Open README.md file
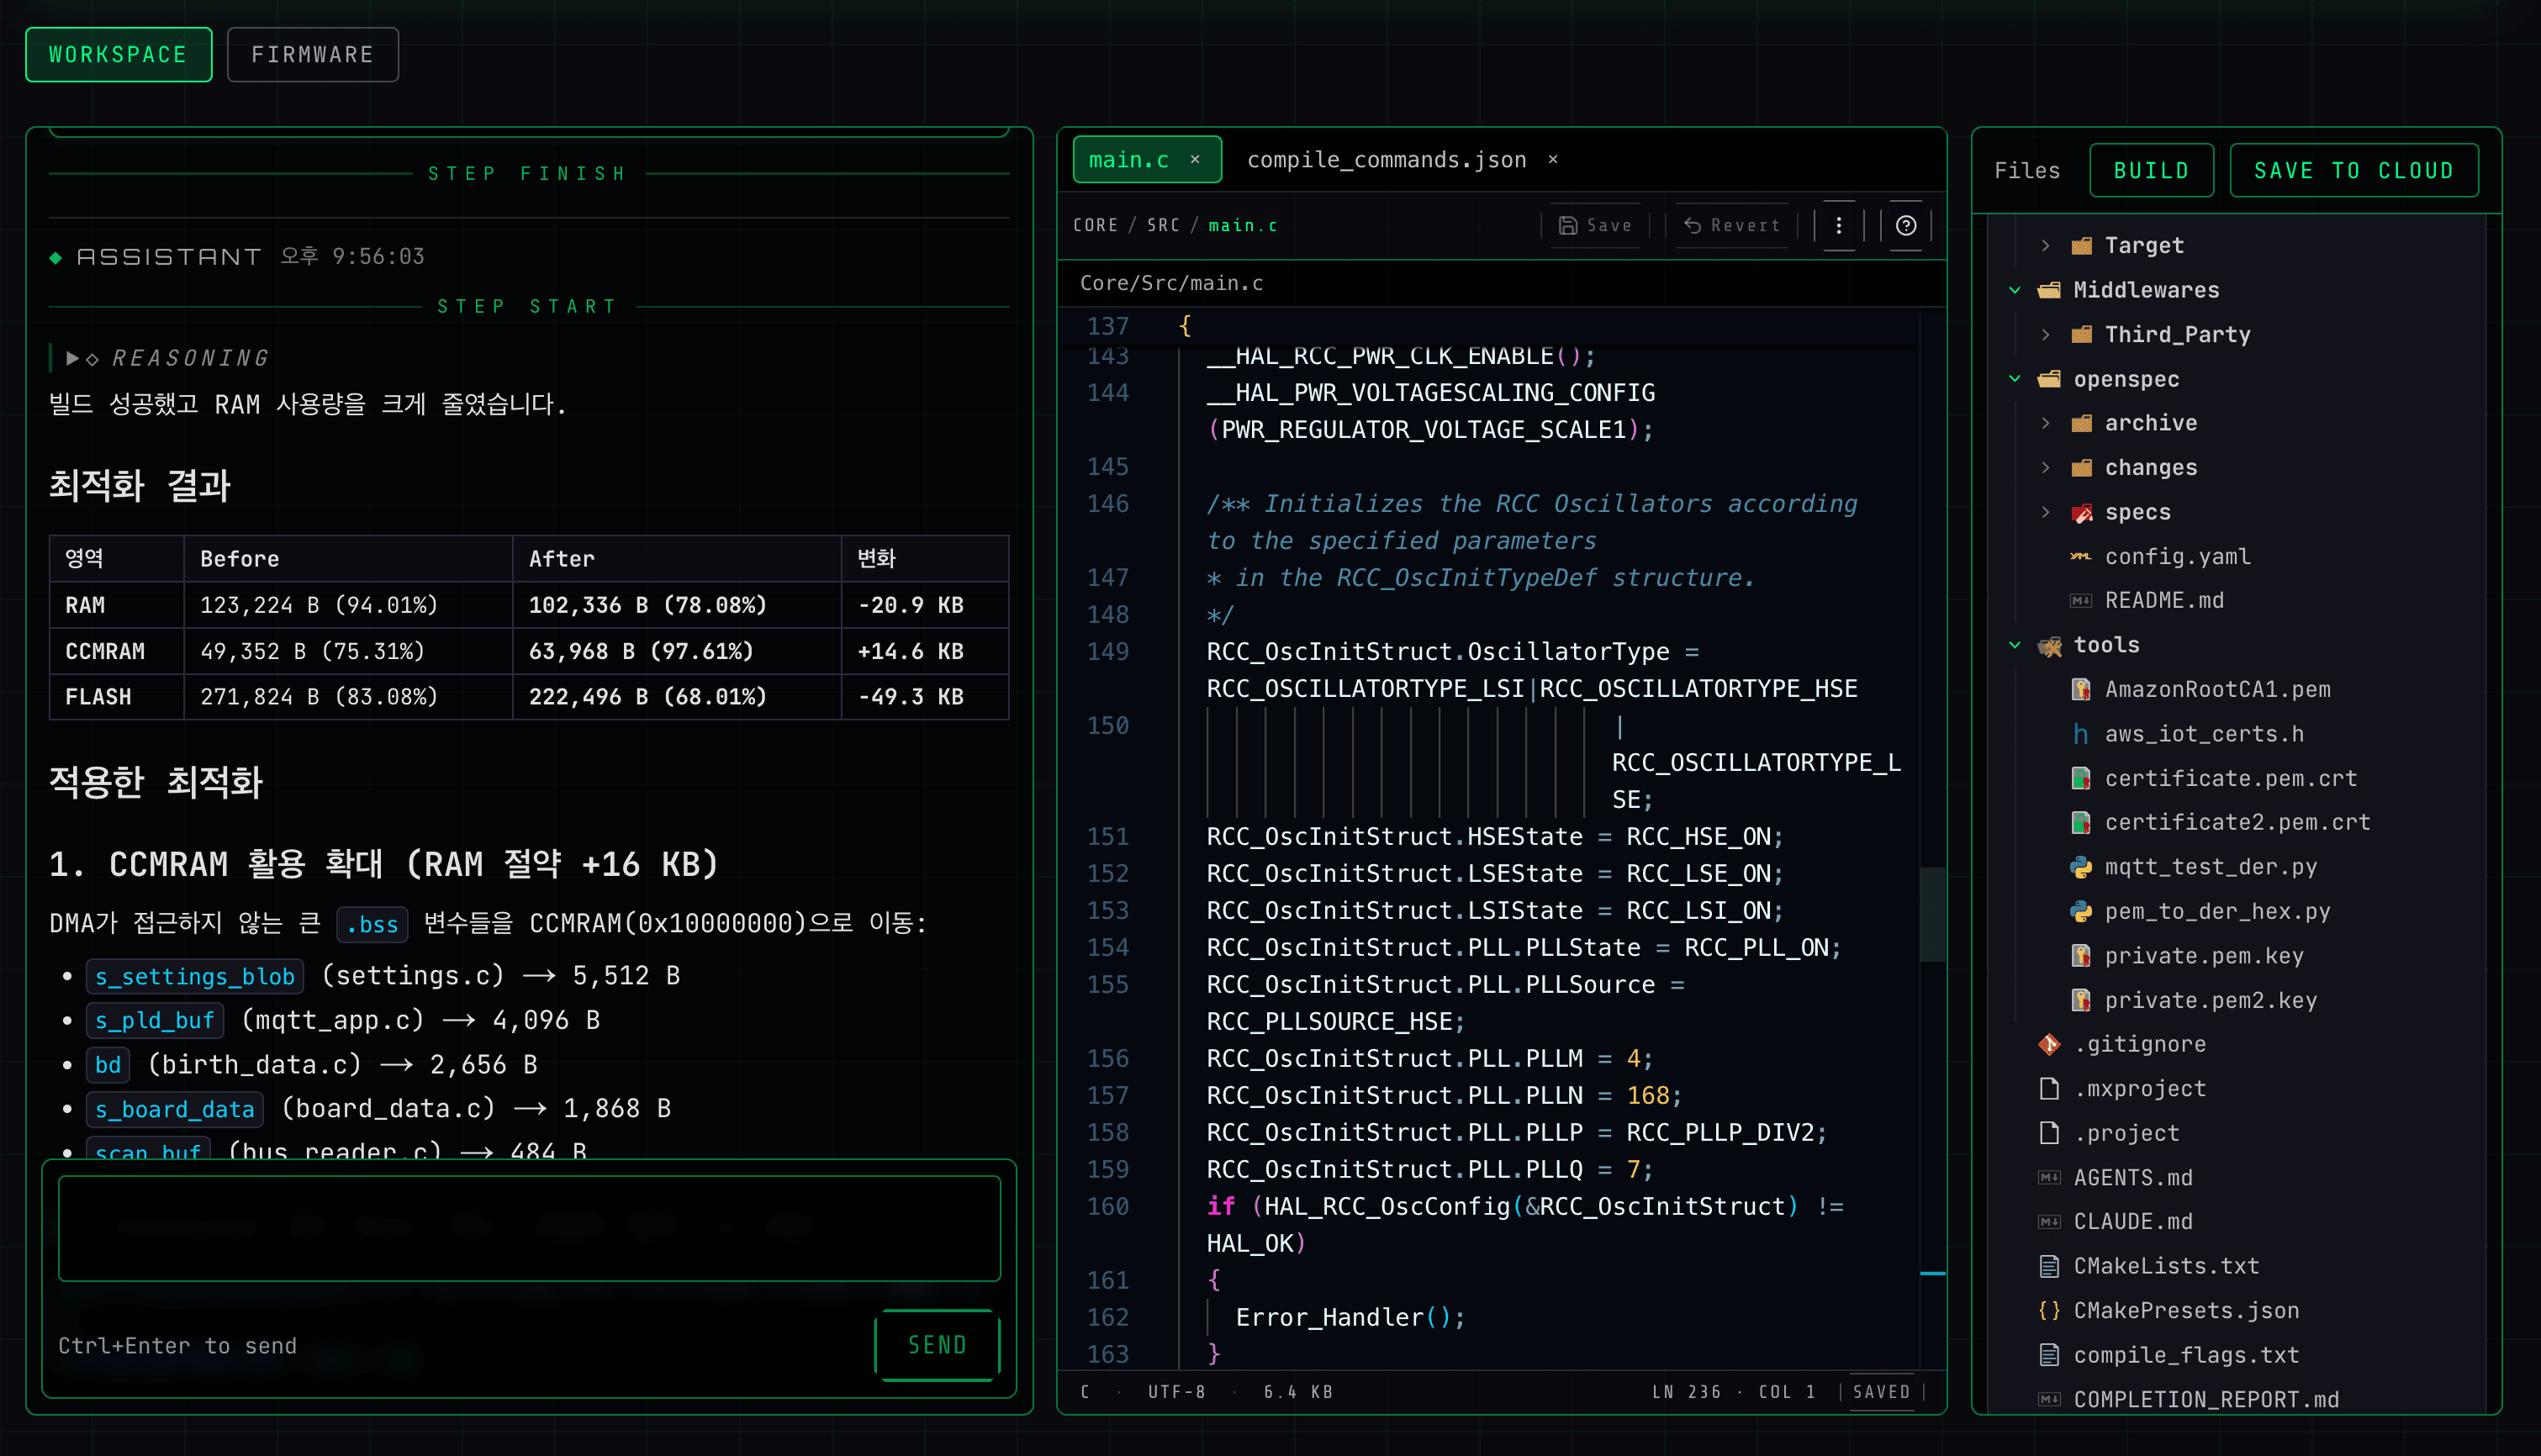 tap(2164, 601)
